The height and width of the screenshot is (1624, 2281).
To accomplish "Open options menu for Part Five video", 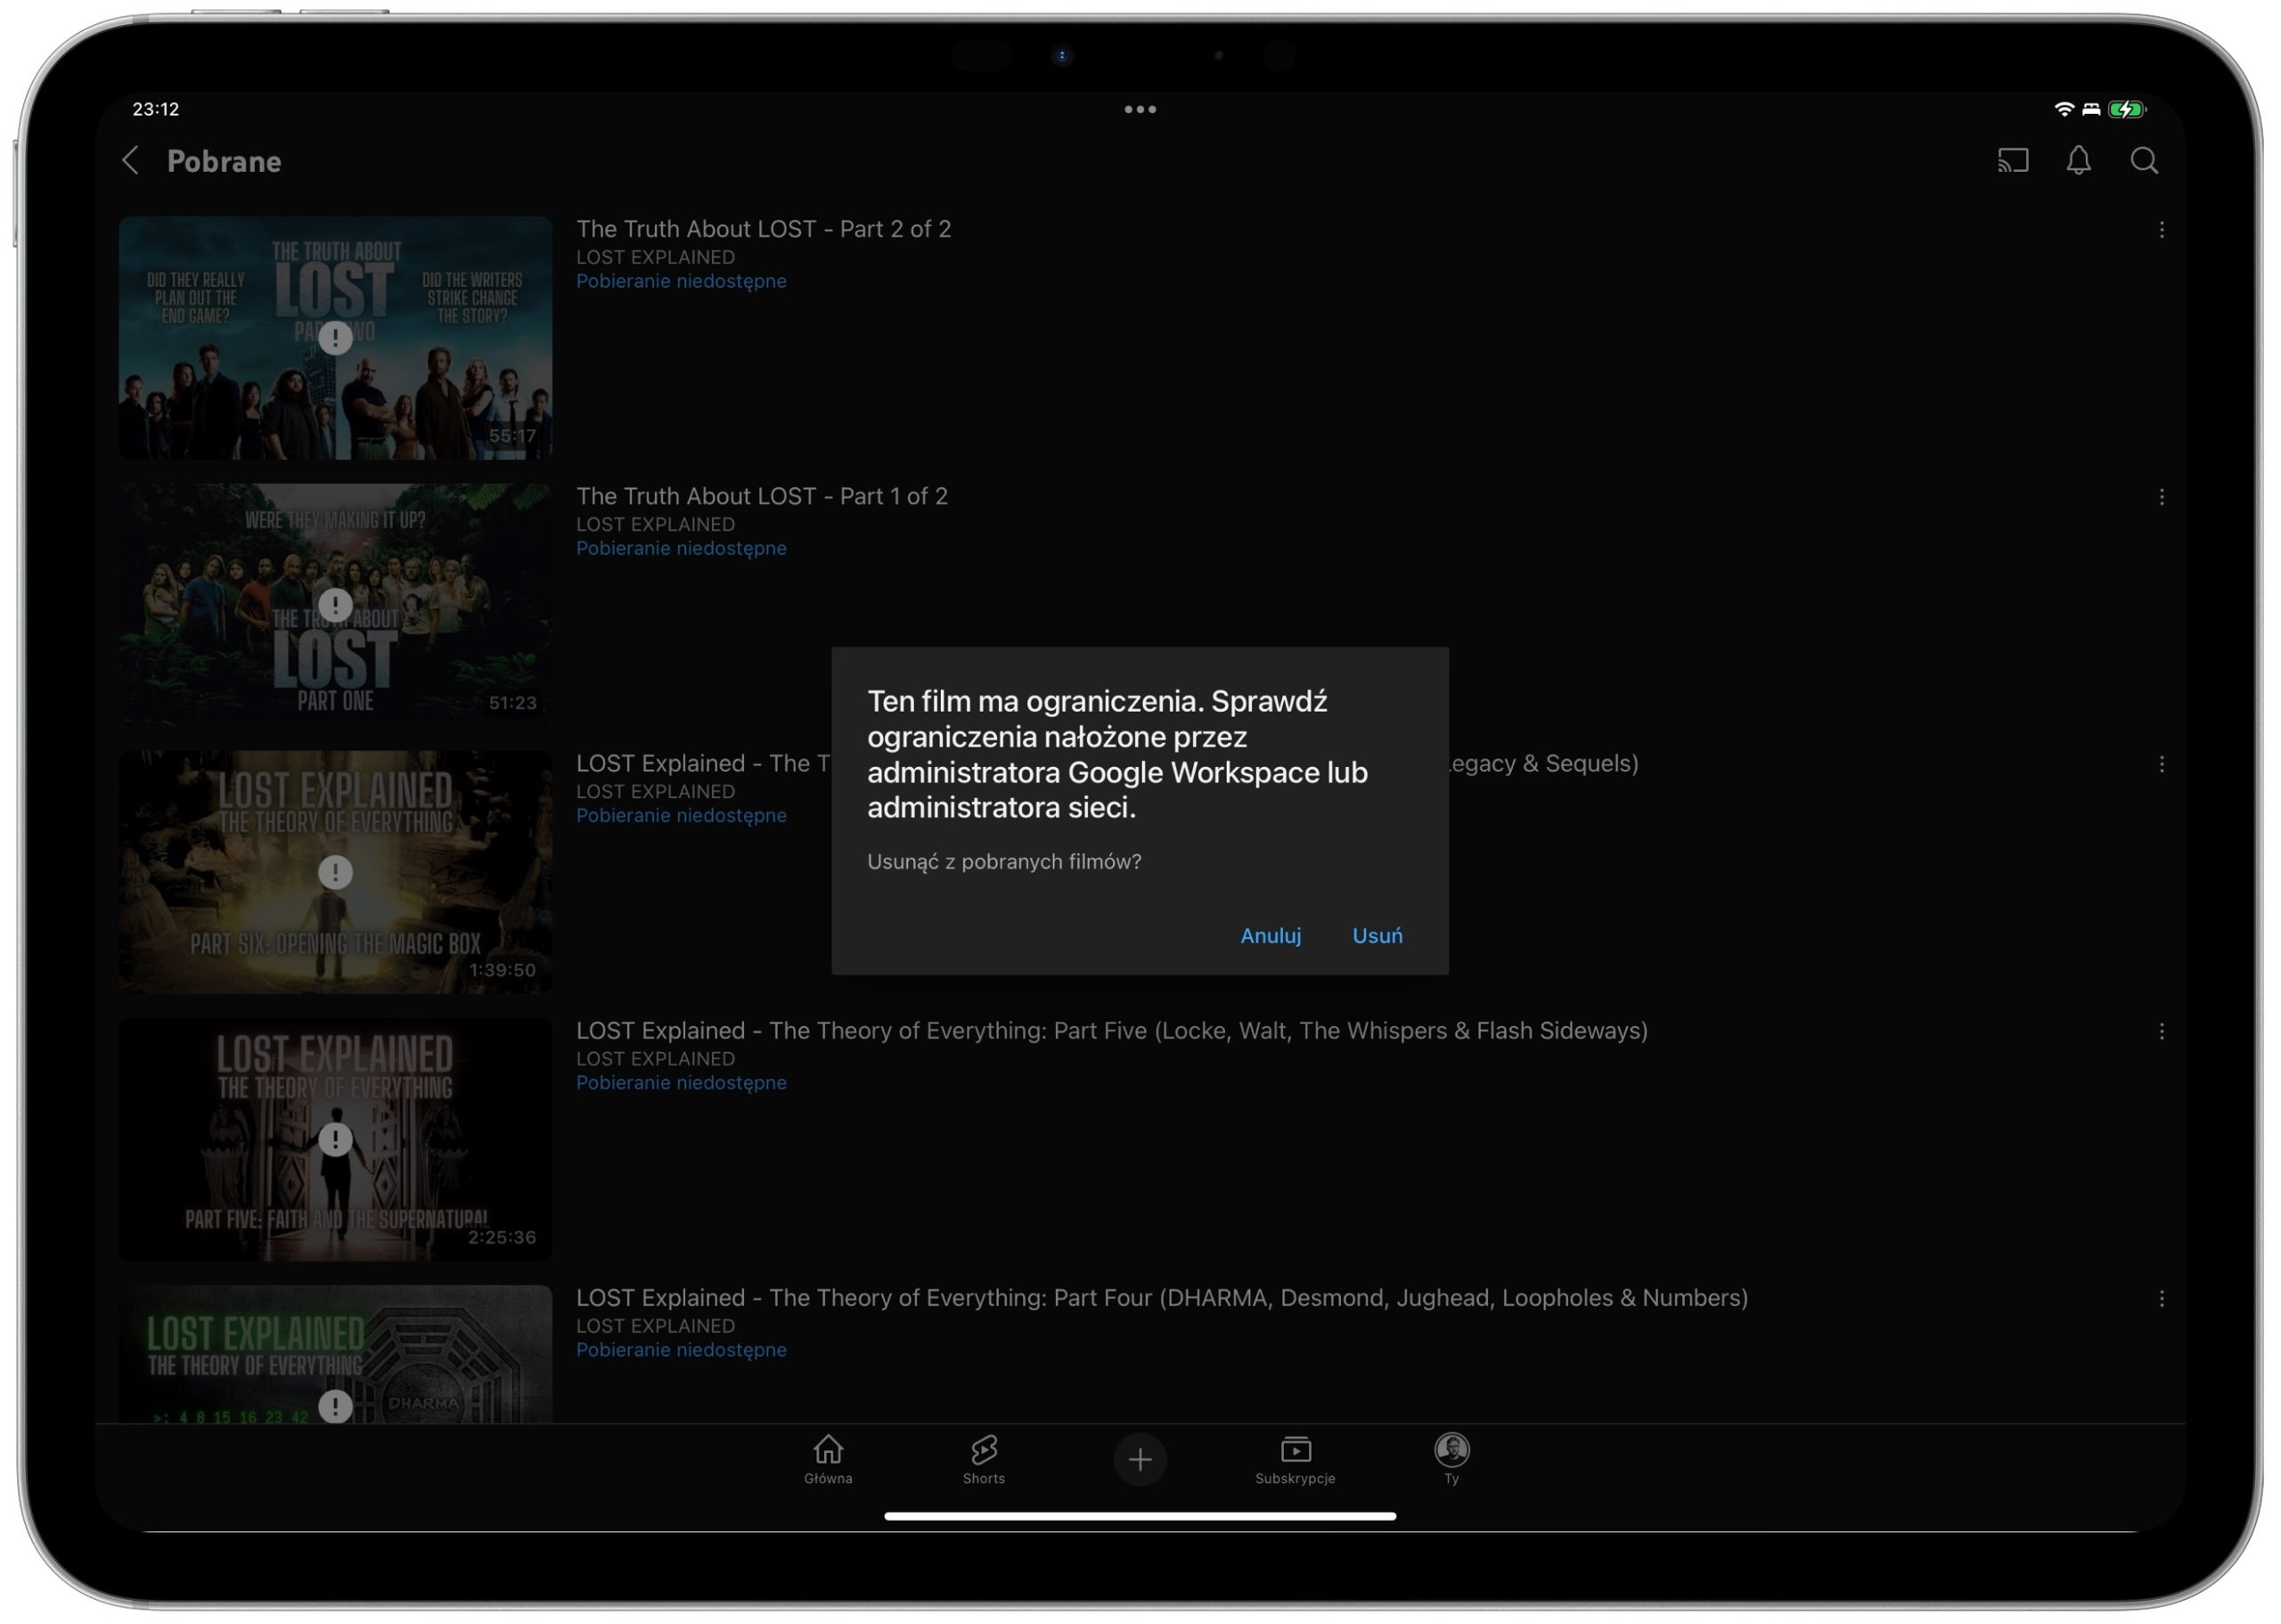I will [2161, 1031].
